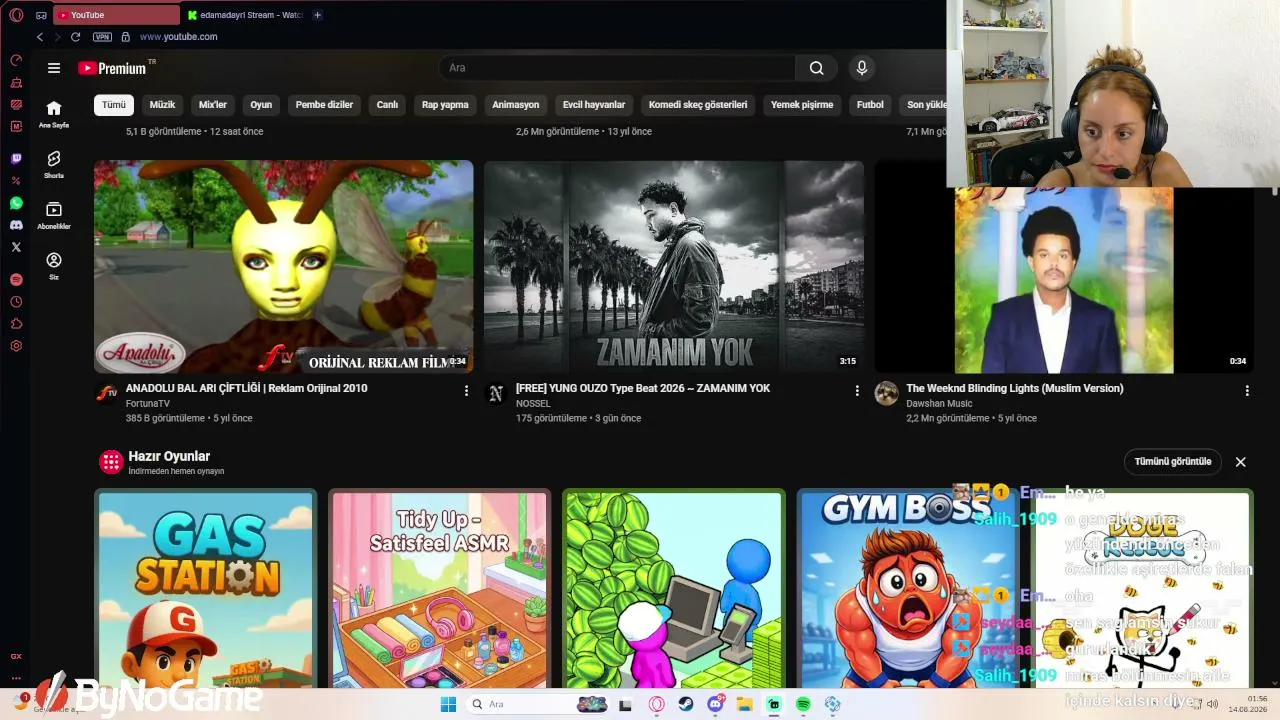Open Shorts in YouTube sidebar
1280x720 pixels.
(54, 164)
